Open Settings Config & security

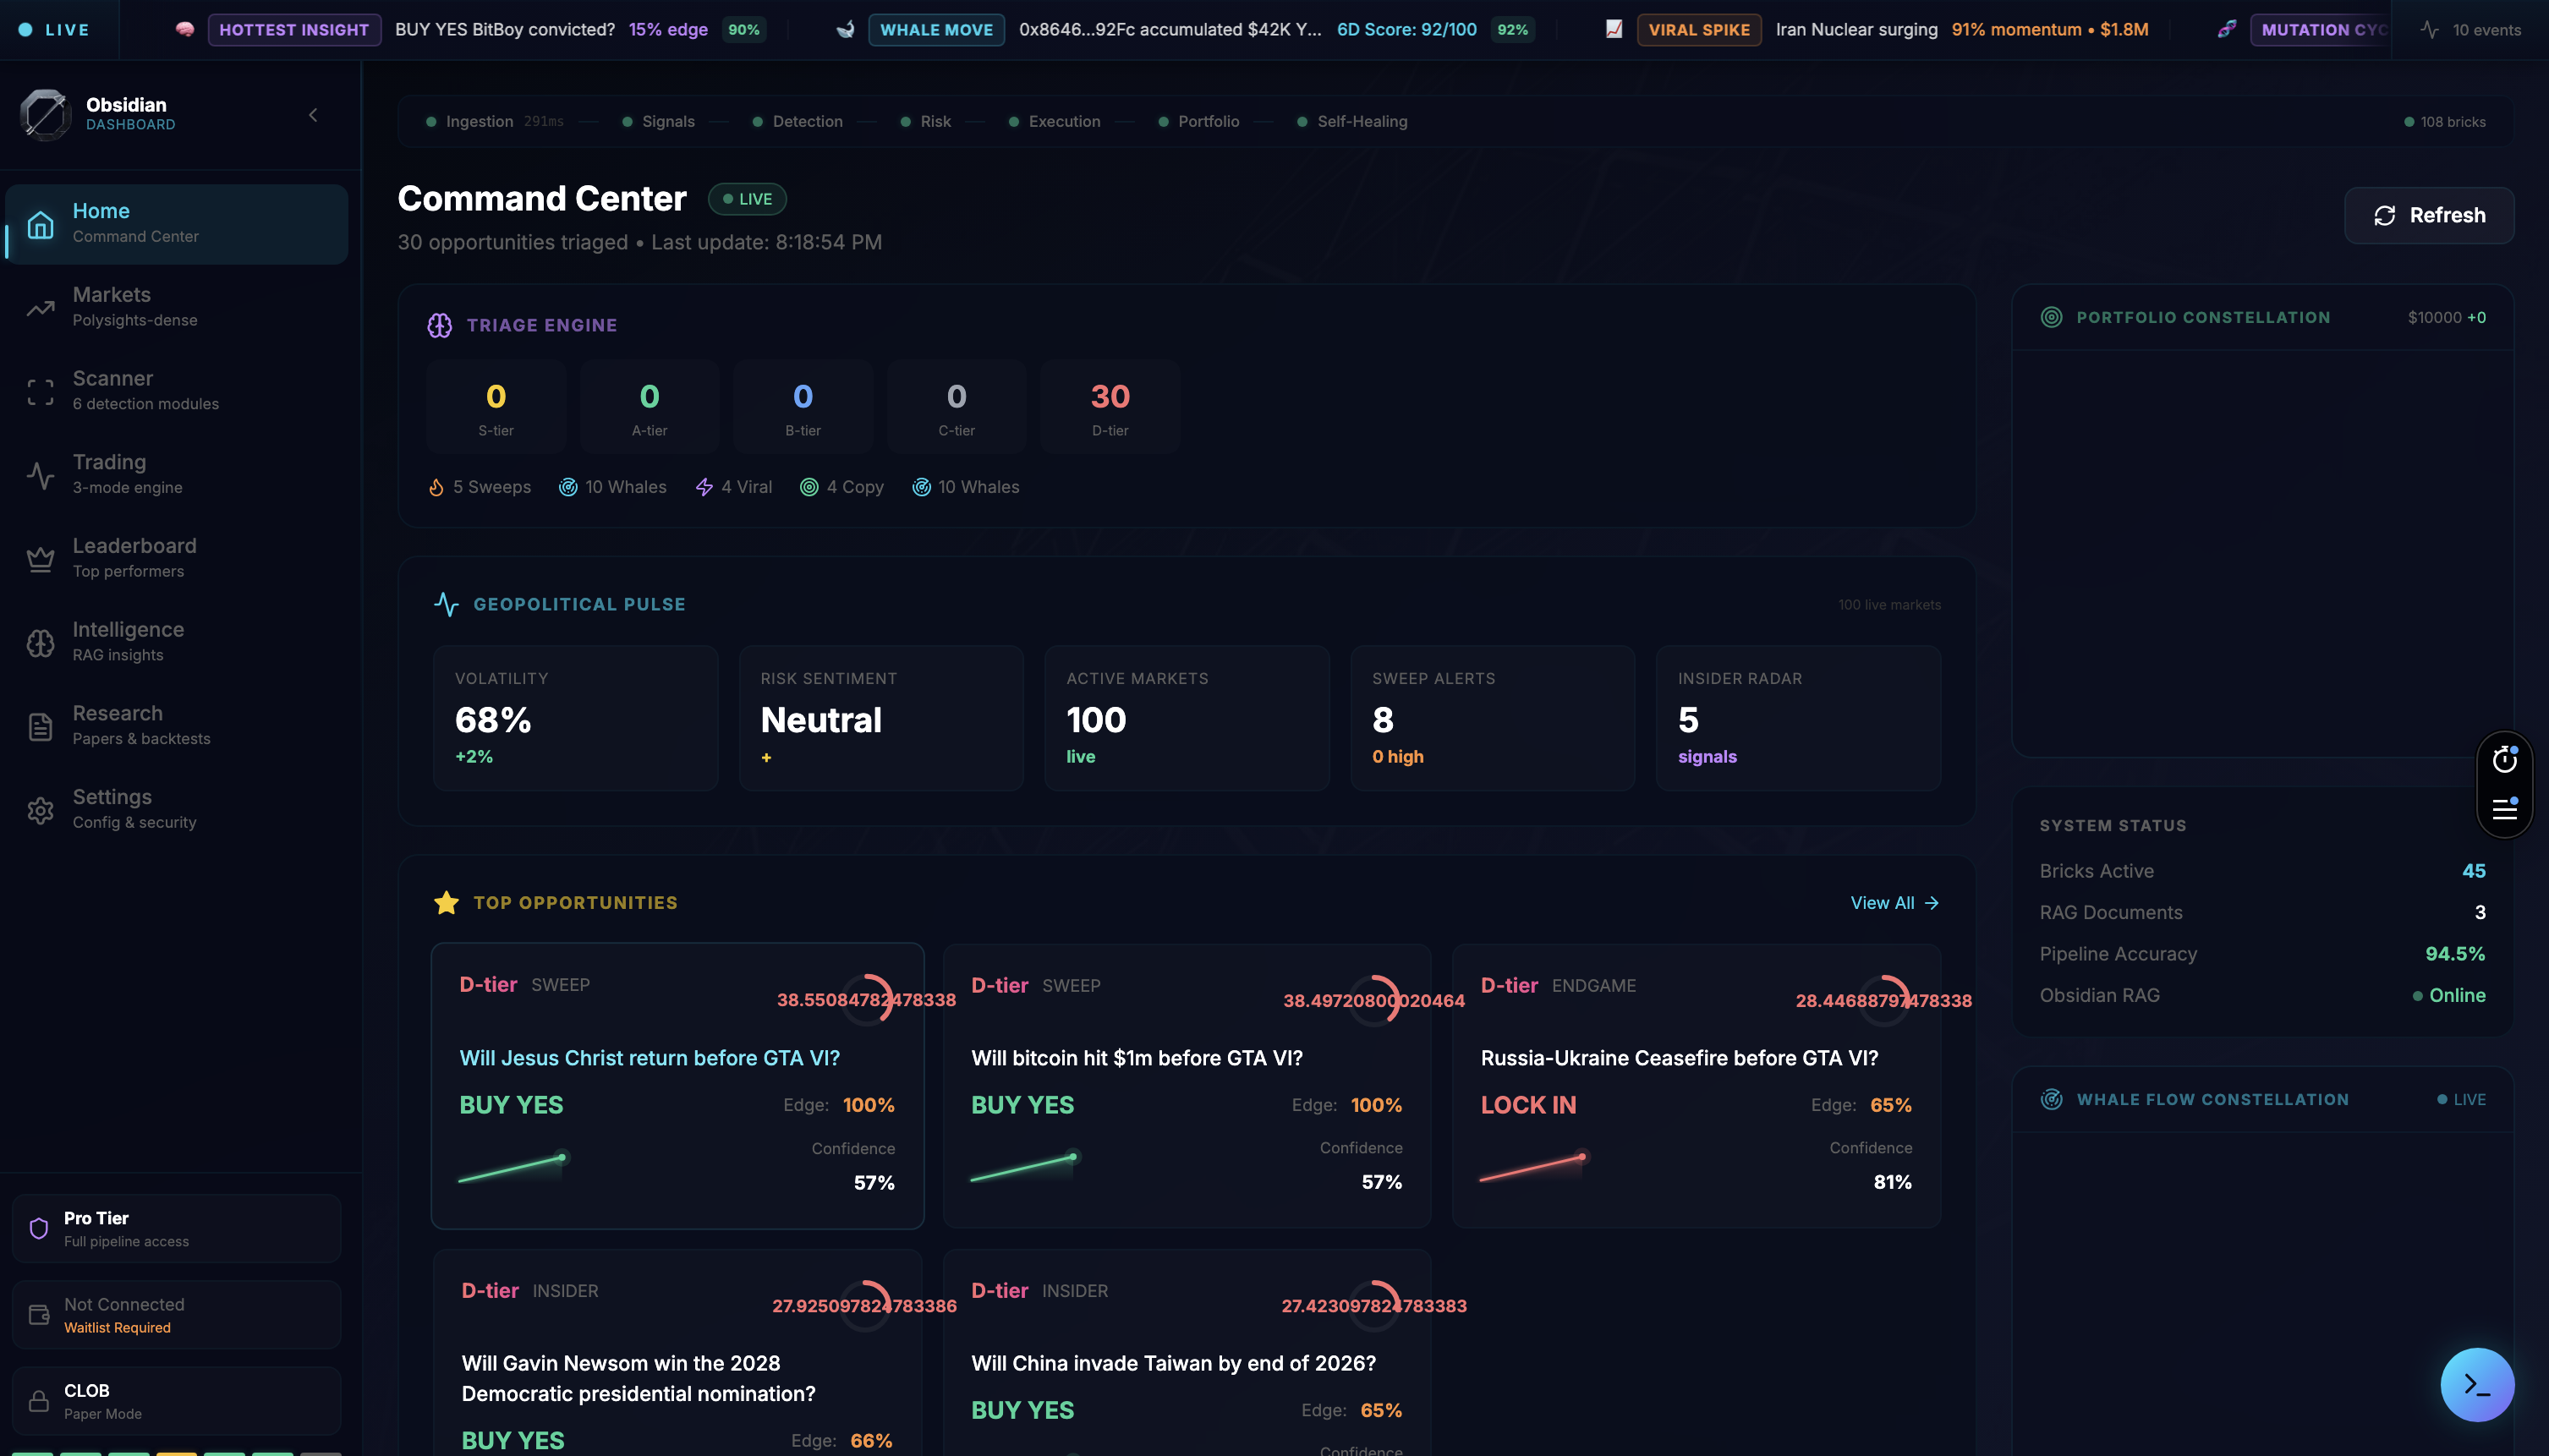[40, 810]
